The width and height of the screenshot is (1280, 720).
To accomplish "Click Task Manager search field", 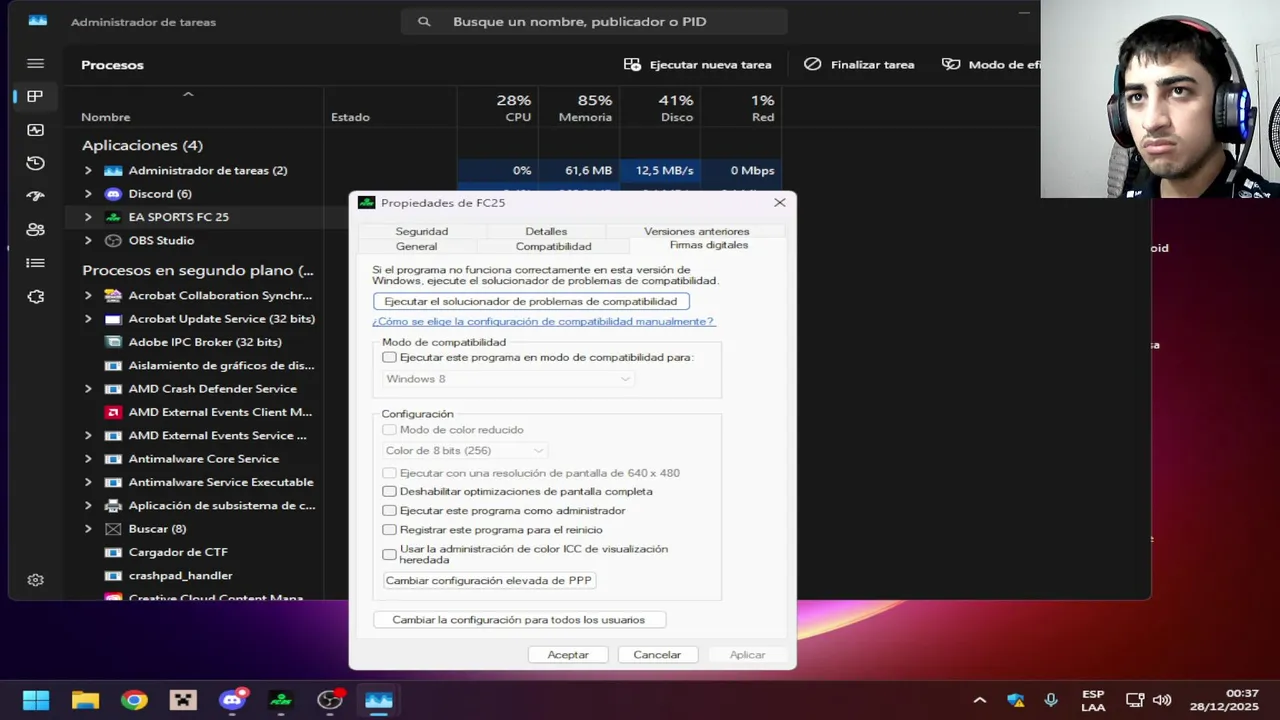I will 594,21.
